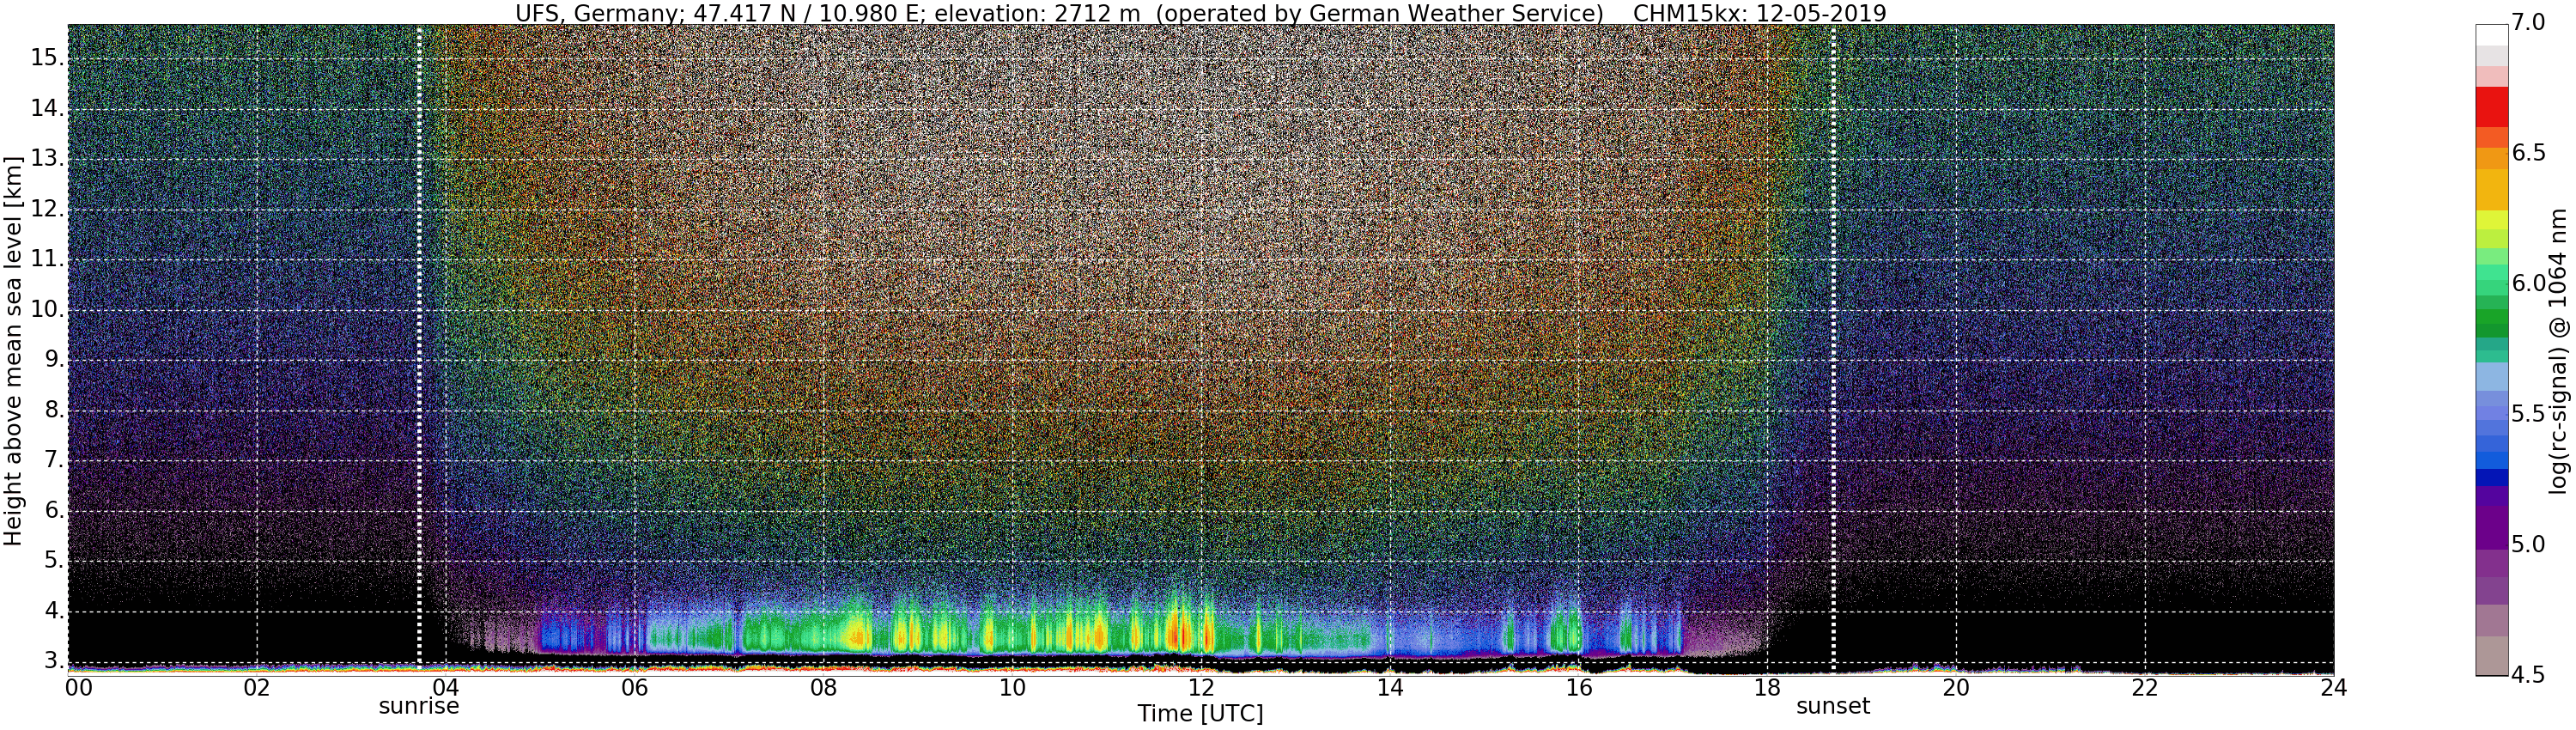
Task: Select the "14" tick on the time axis
Action: (1390, 687)
